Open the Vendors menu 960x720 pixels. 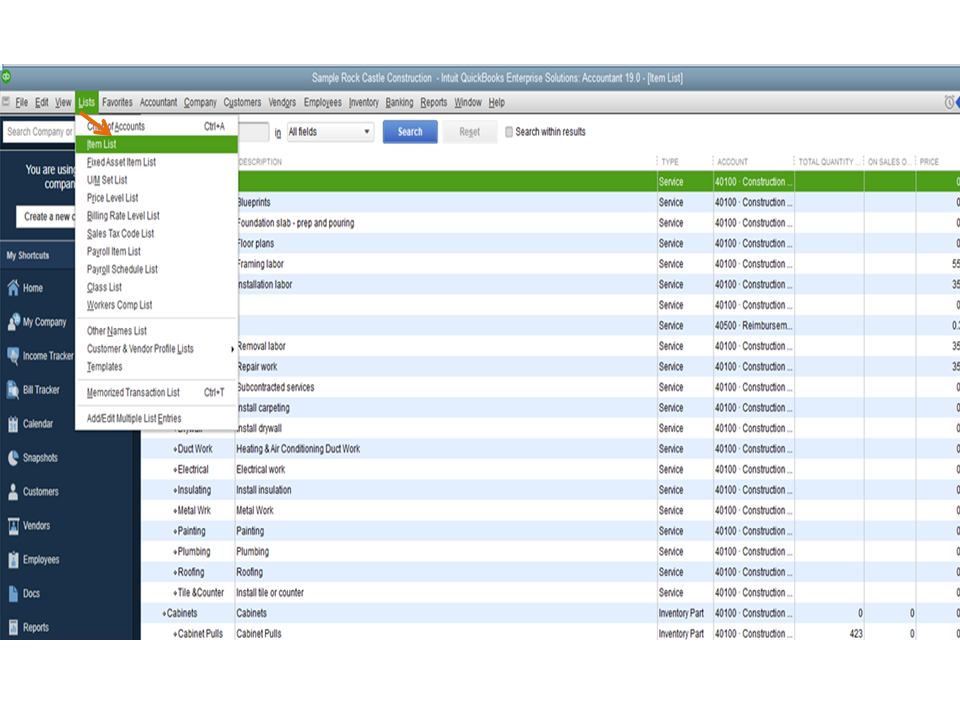[282, 102]
